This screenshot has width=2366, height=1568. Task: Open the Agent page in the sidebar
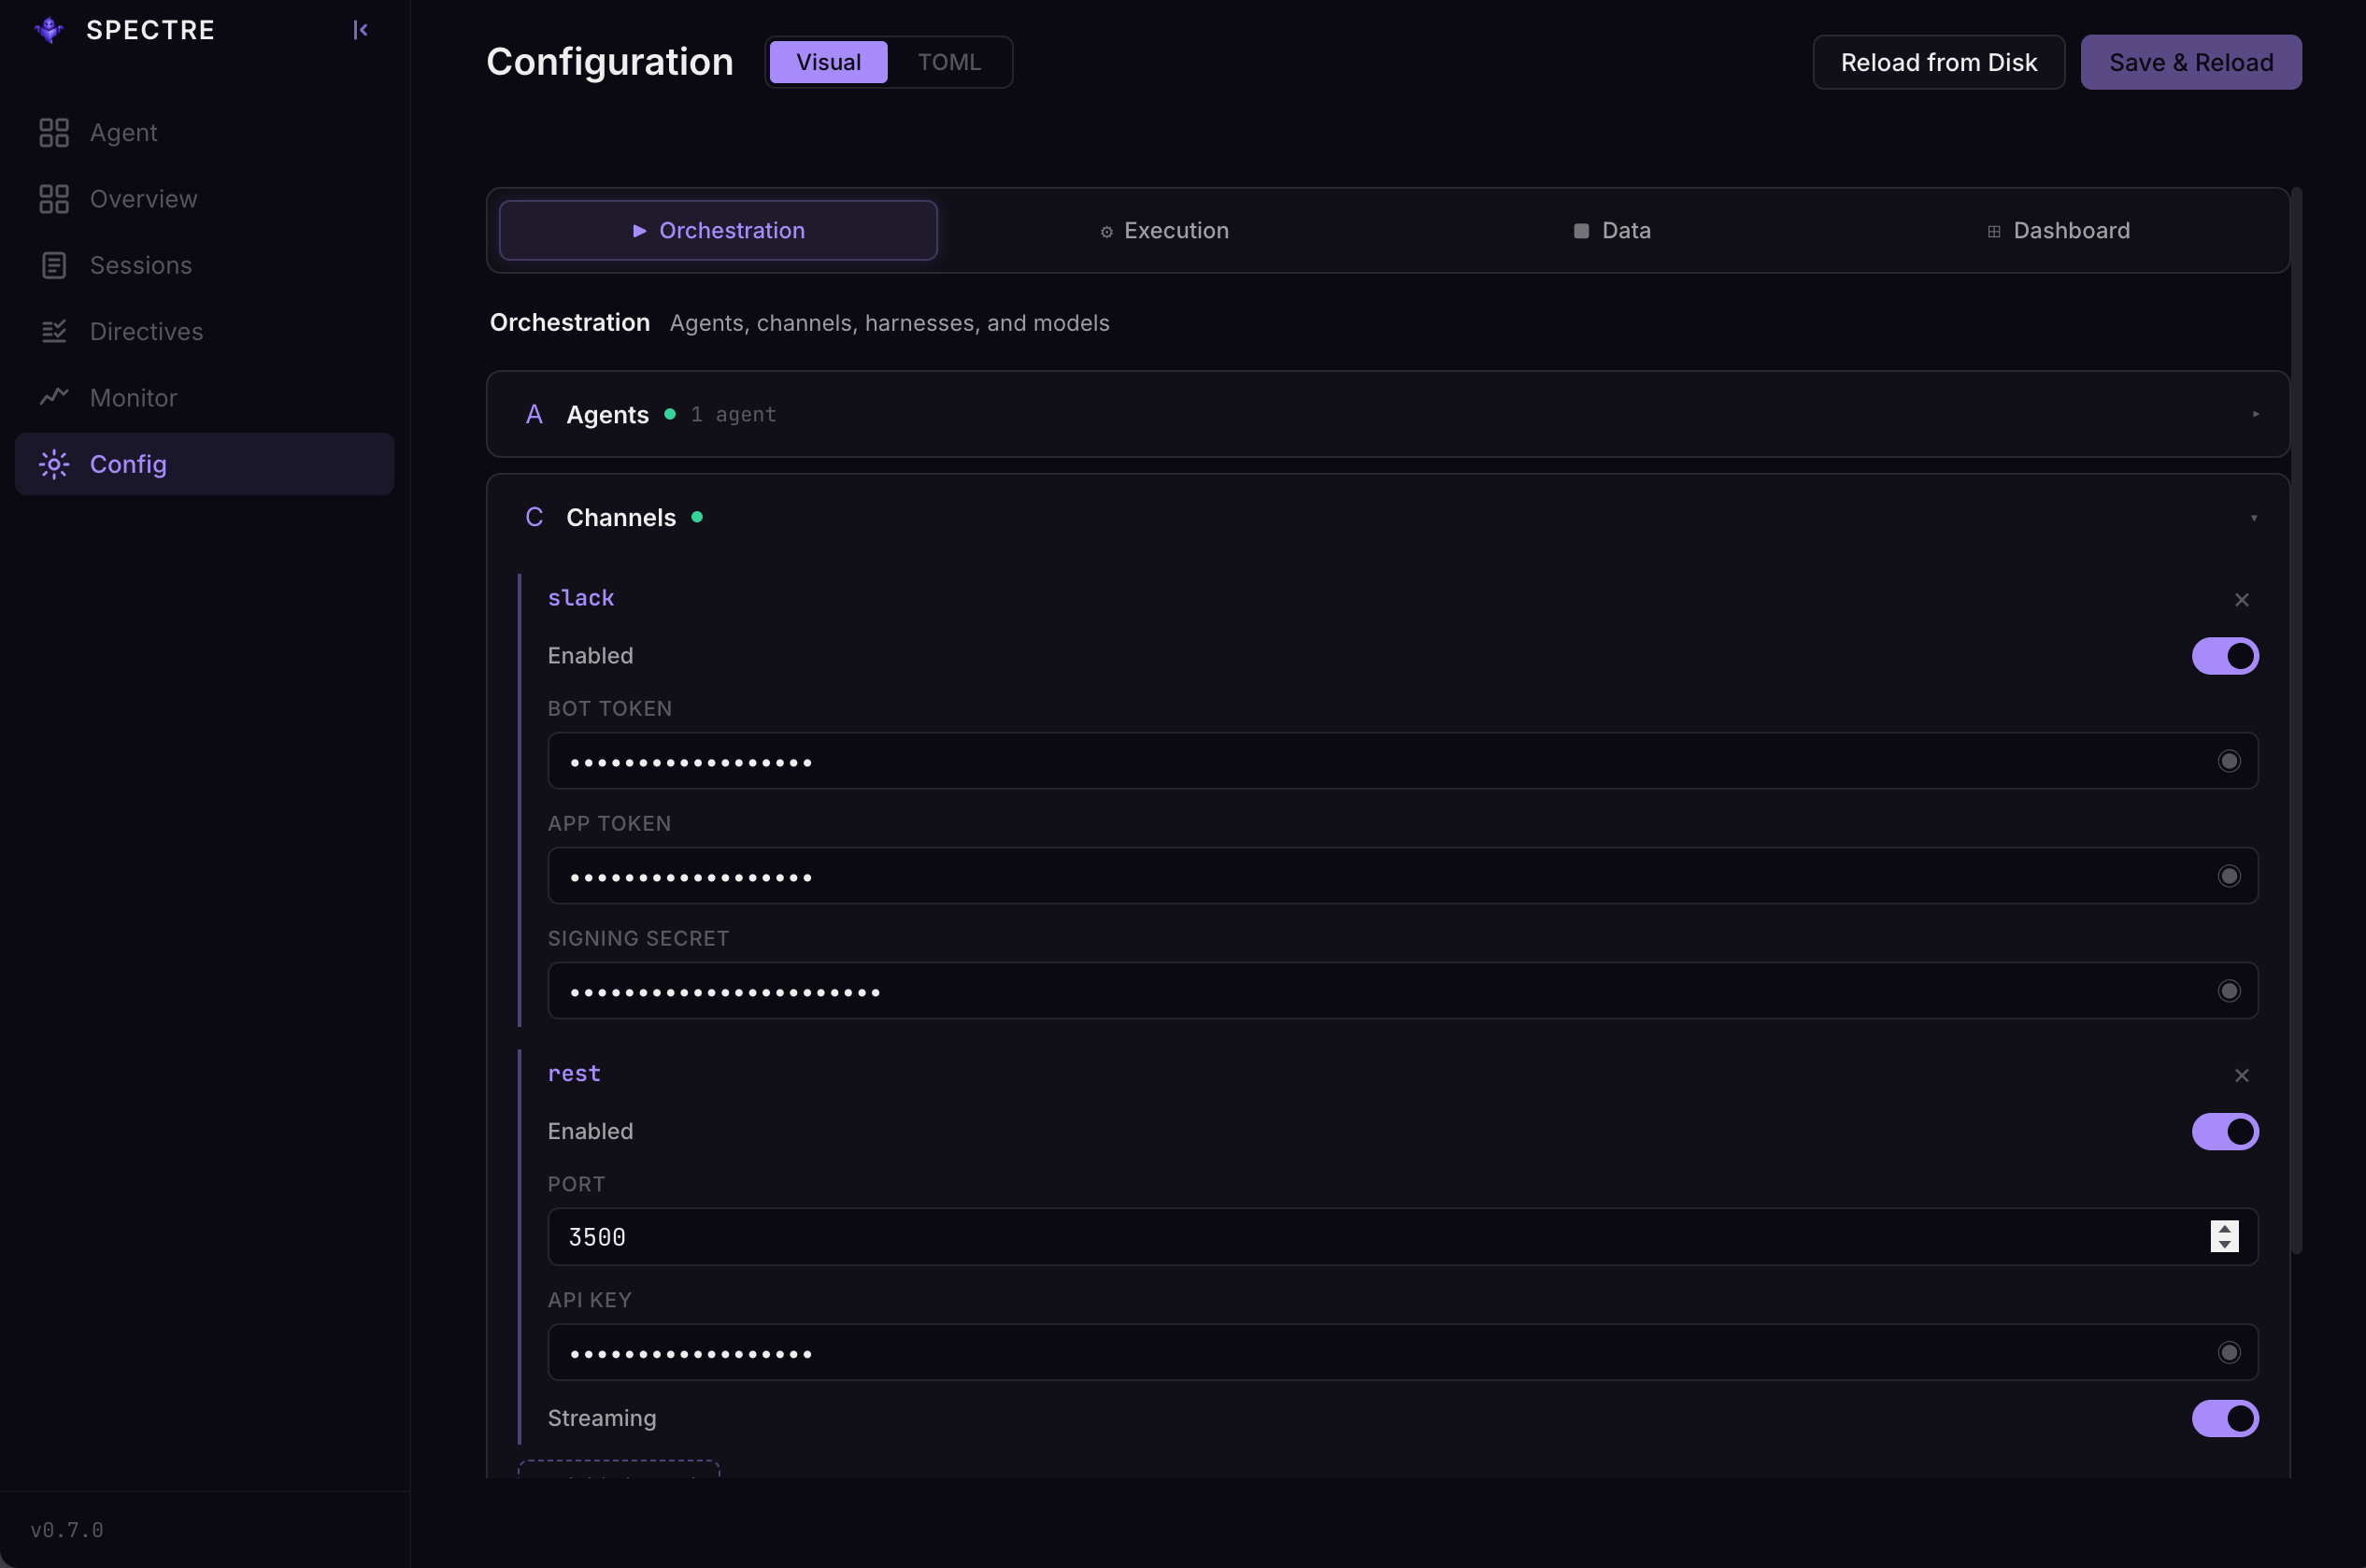coord(204,132)
